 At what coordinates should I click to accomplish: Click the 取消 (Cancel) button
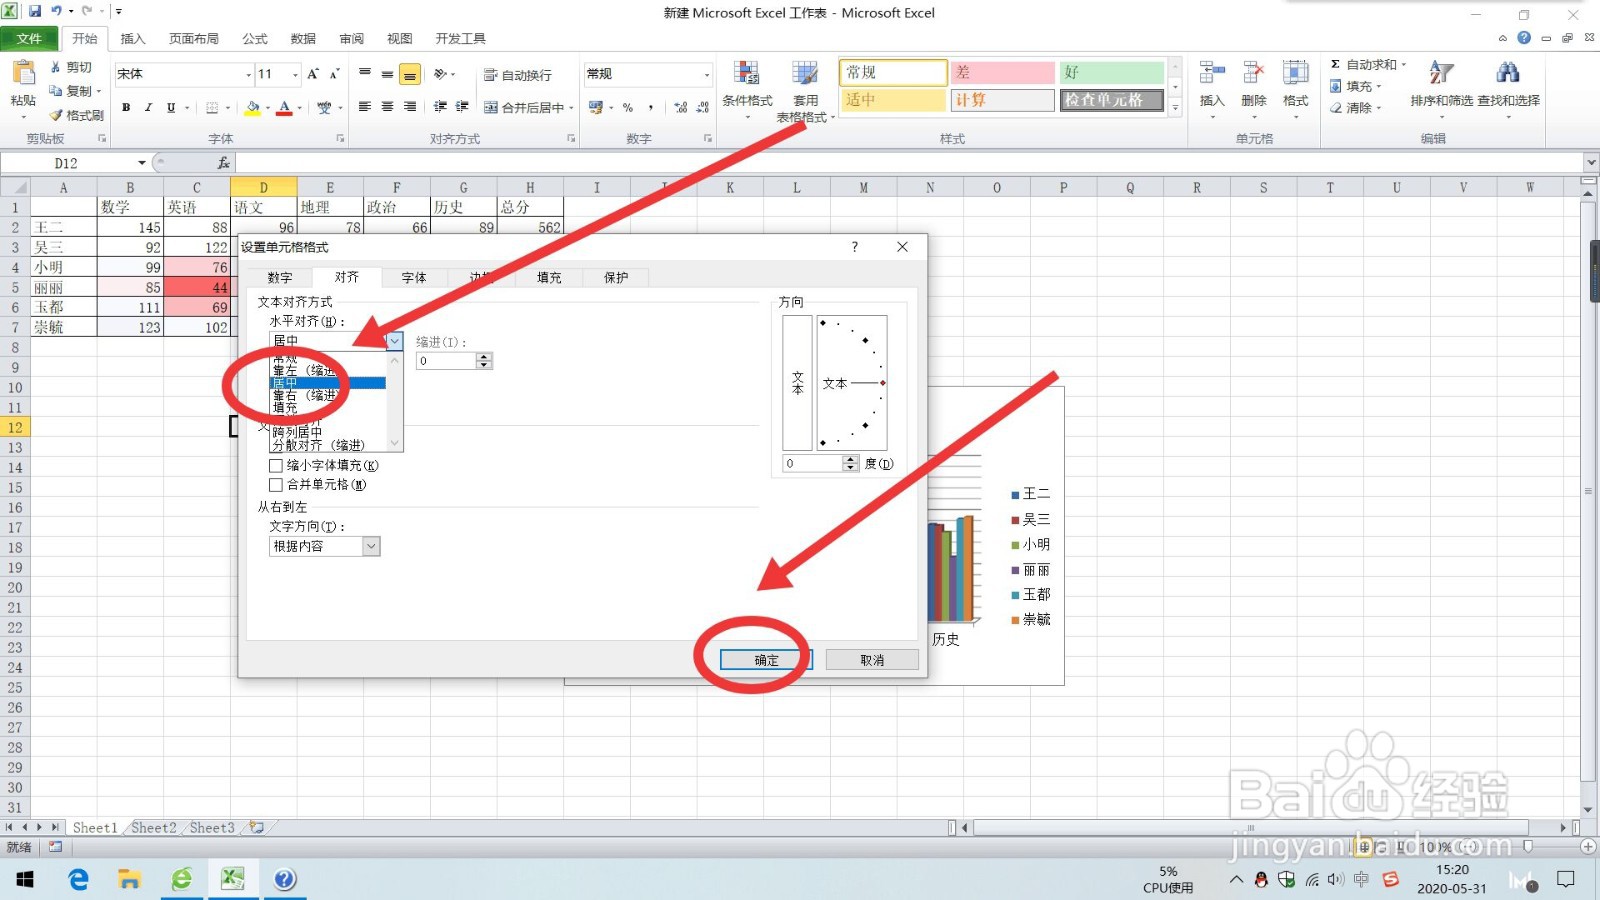[x=872, y=660]
